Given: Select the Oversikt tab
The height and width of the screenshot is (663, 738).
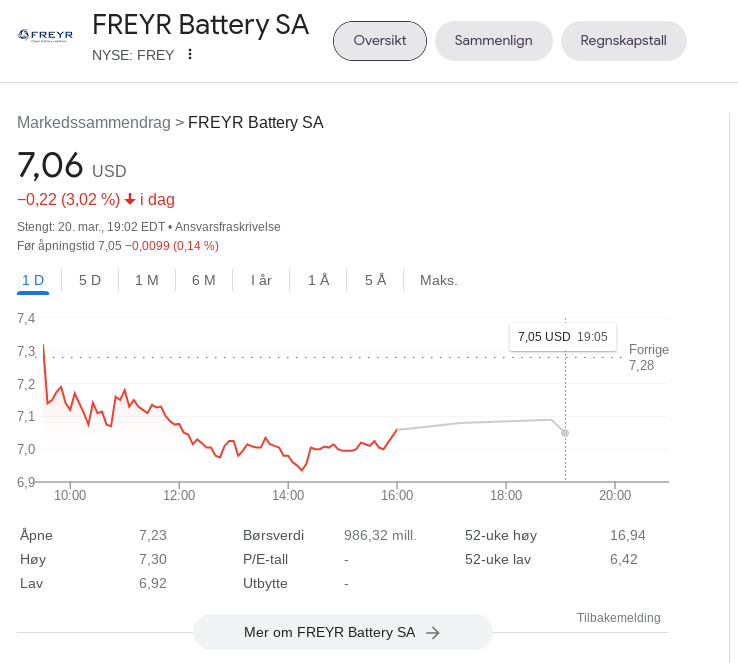Looking at the screenshot, I should (380, 40).
